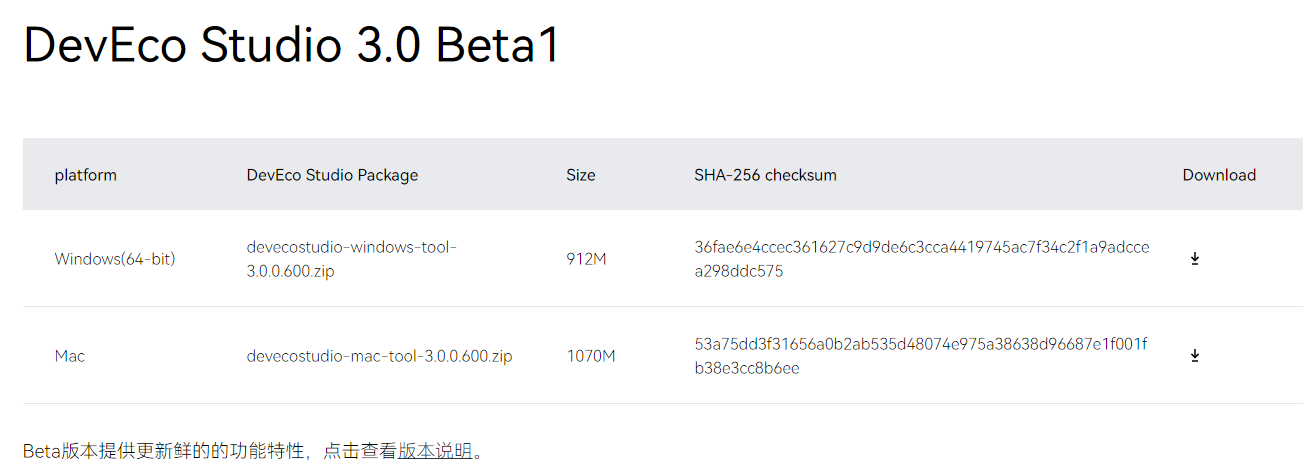The image size is (1309, 472).
Task: Click the devecostudio-mac-tool zip filename
Action: click(x=379, y=356)
